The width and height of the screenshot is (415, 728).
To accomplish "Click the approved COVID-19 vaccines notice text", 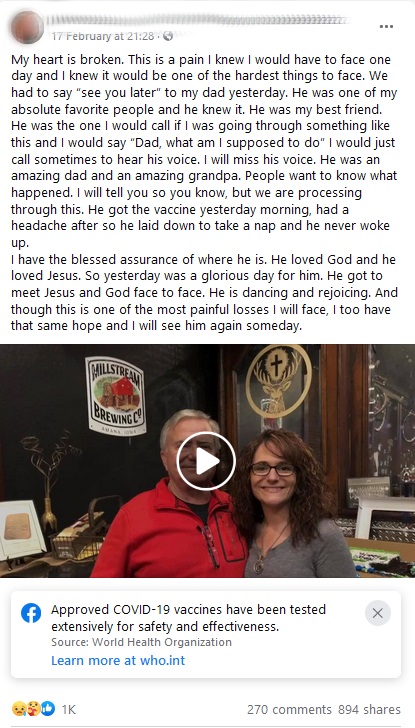I will point(188,618).
